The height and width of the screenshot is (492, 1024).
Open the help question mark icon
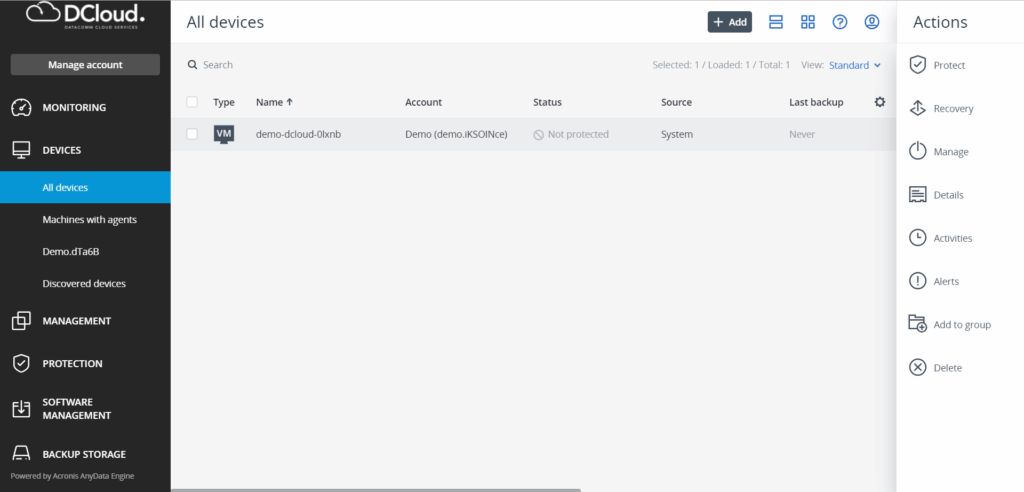(840, 22)
